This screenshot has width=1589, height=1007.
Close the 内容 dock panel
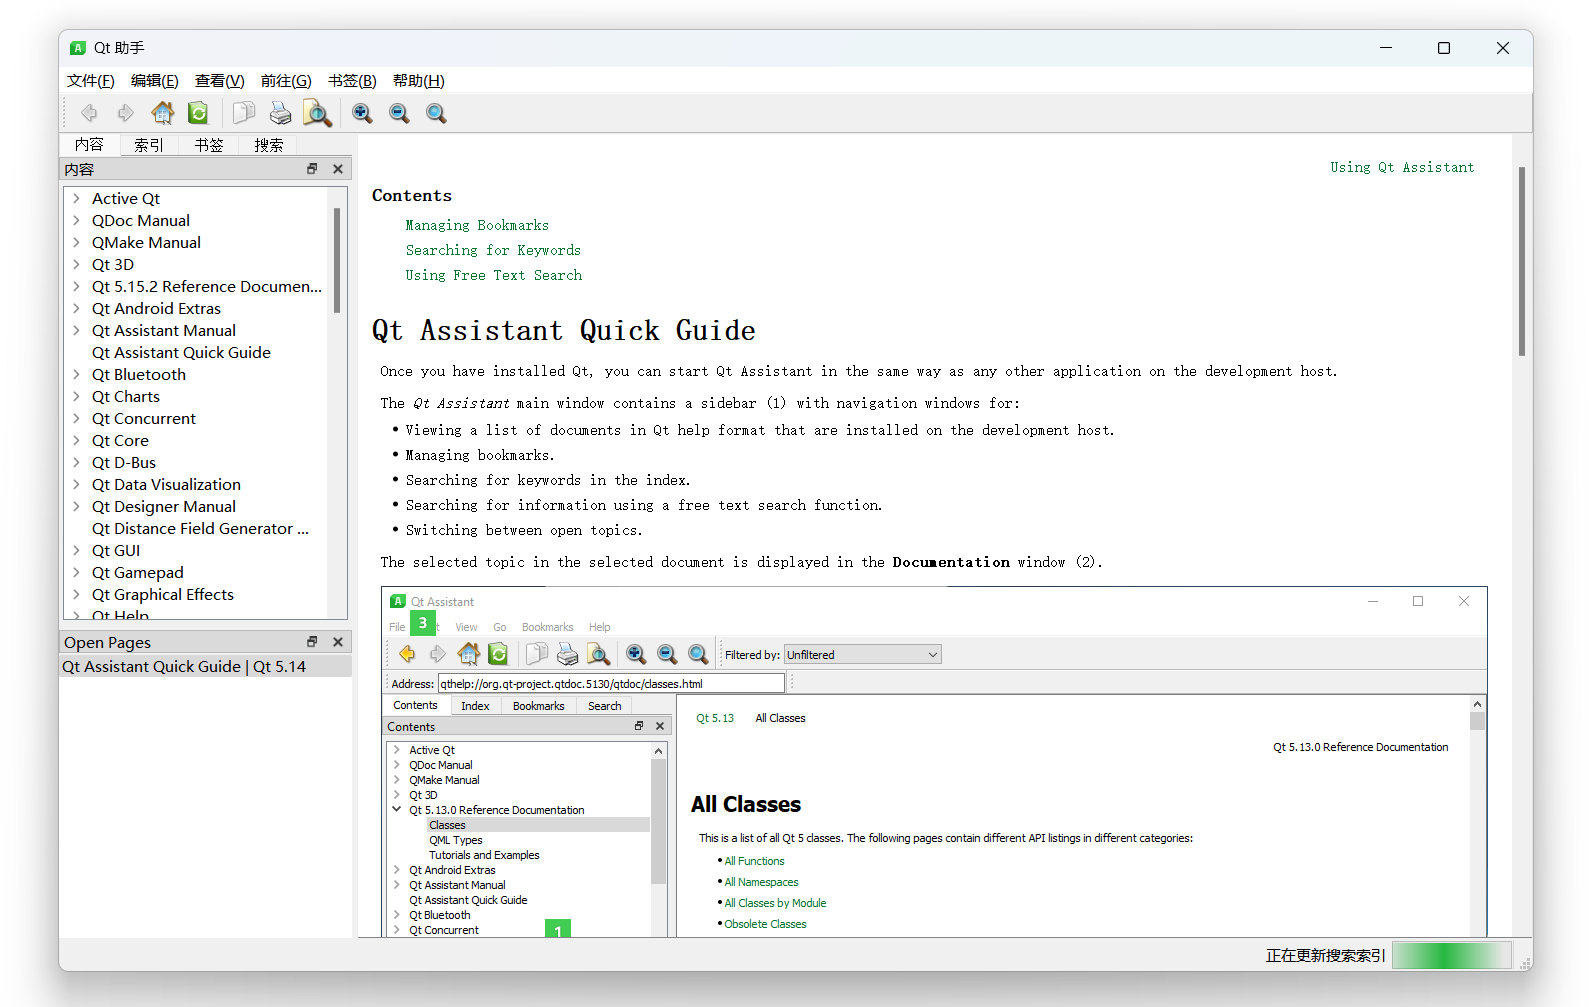point(338,169)
